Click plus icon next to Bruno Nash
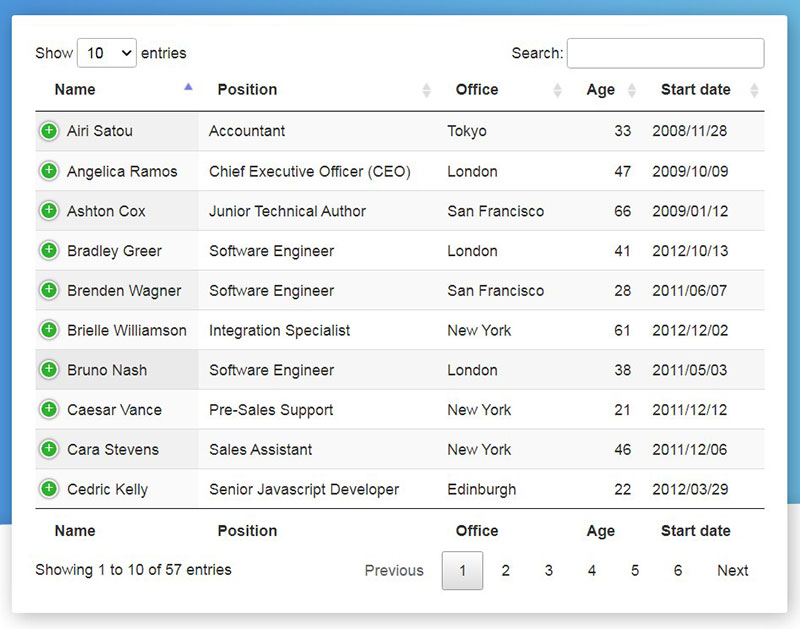Screen dimensions: 800x629 pos(49,369)
